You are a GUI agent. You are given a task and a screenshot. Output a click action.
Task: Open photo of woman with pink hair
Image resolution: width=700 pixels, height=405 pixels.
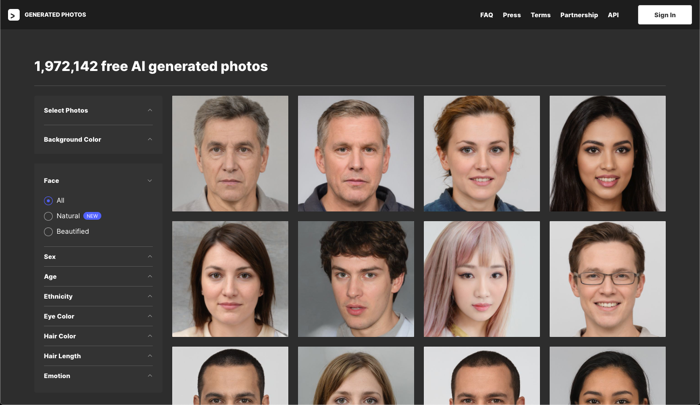(482, 279)
